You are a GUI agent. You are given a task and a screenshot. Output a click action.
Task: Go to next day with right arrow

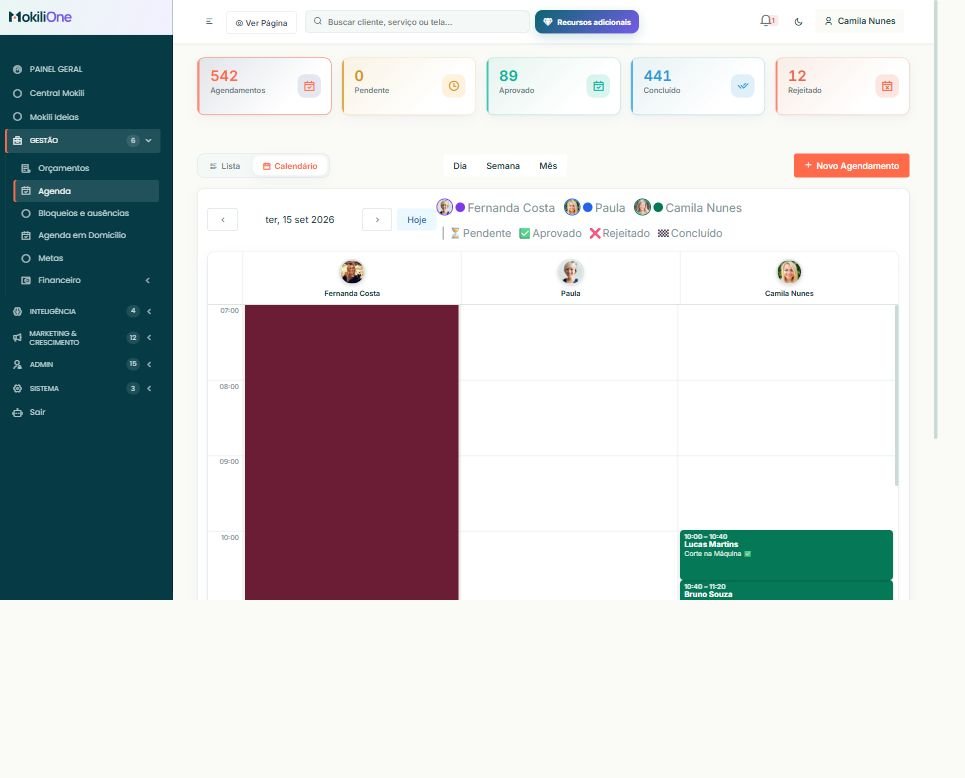pos(377,220)
